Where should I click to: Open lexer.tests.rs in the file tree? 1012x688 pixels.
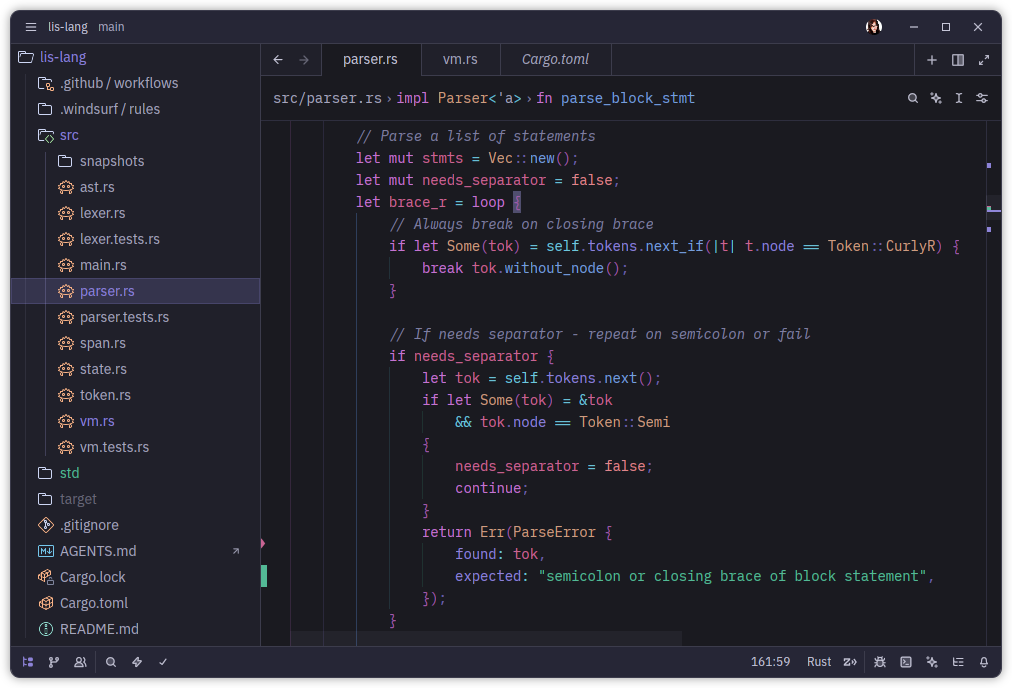pyautogui.click(x=136, y=239)
